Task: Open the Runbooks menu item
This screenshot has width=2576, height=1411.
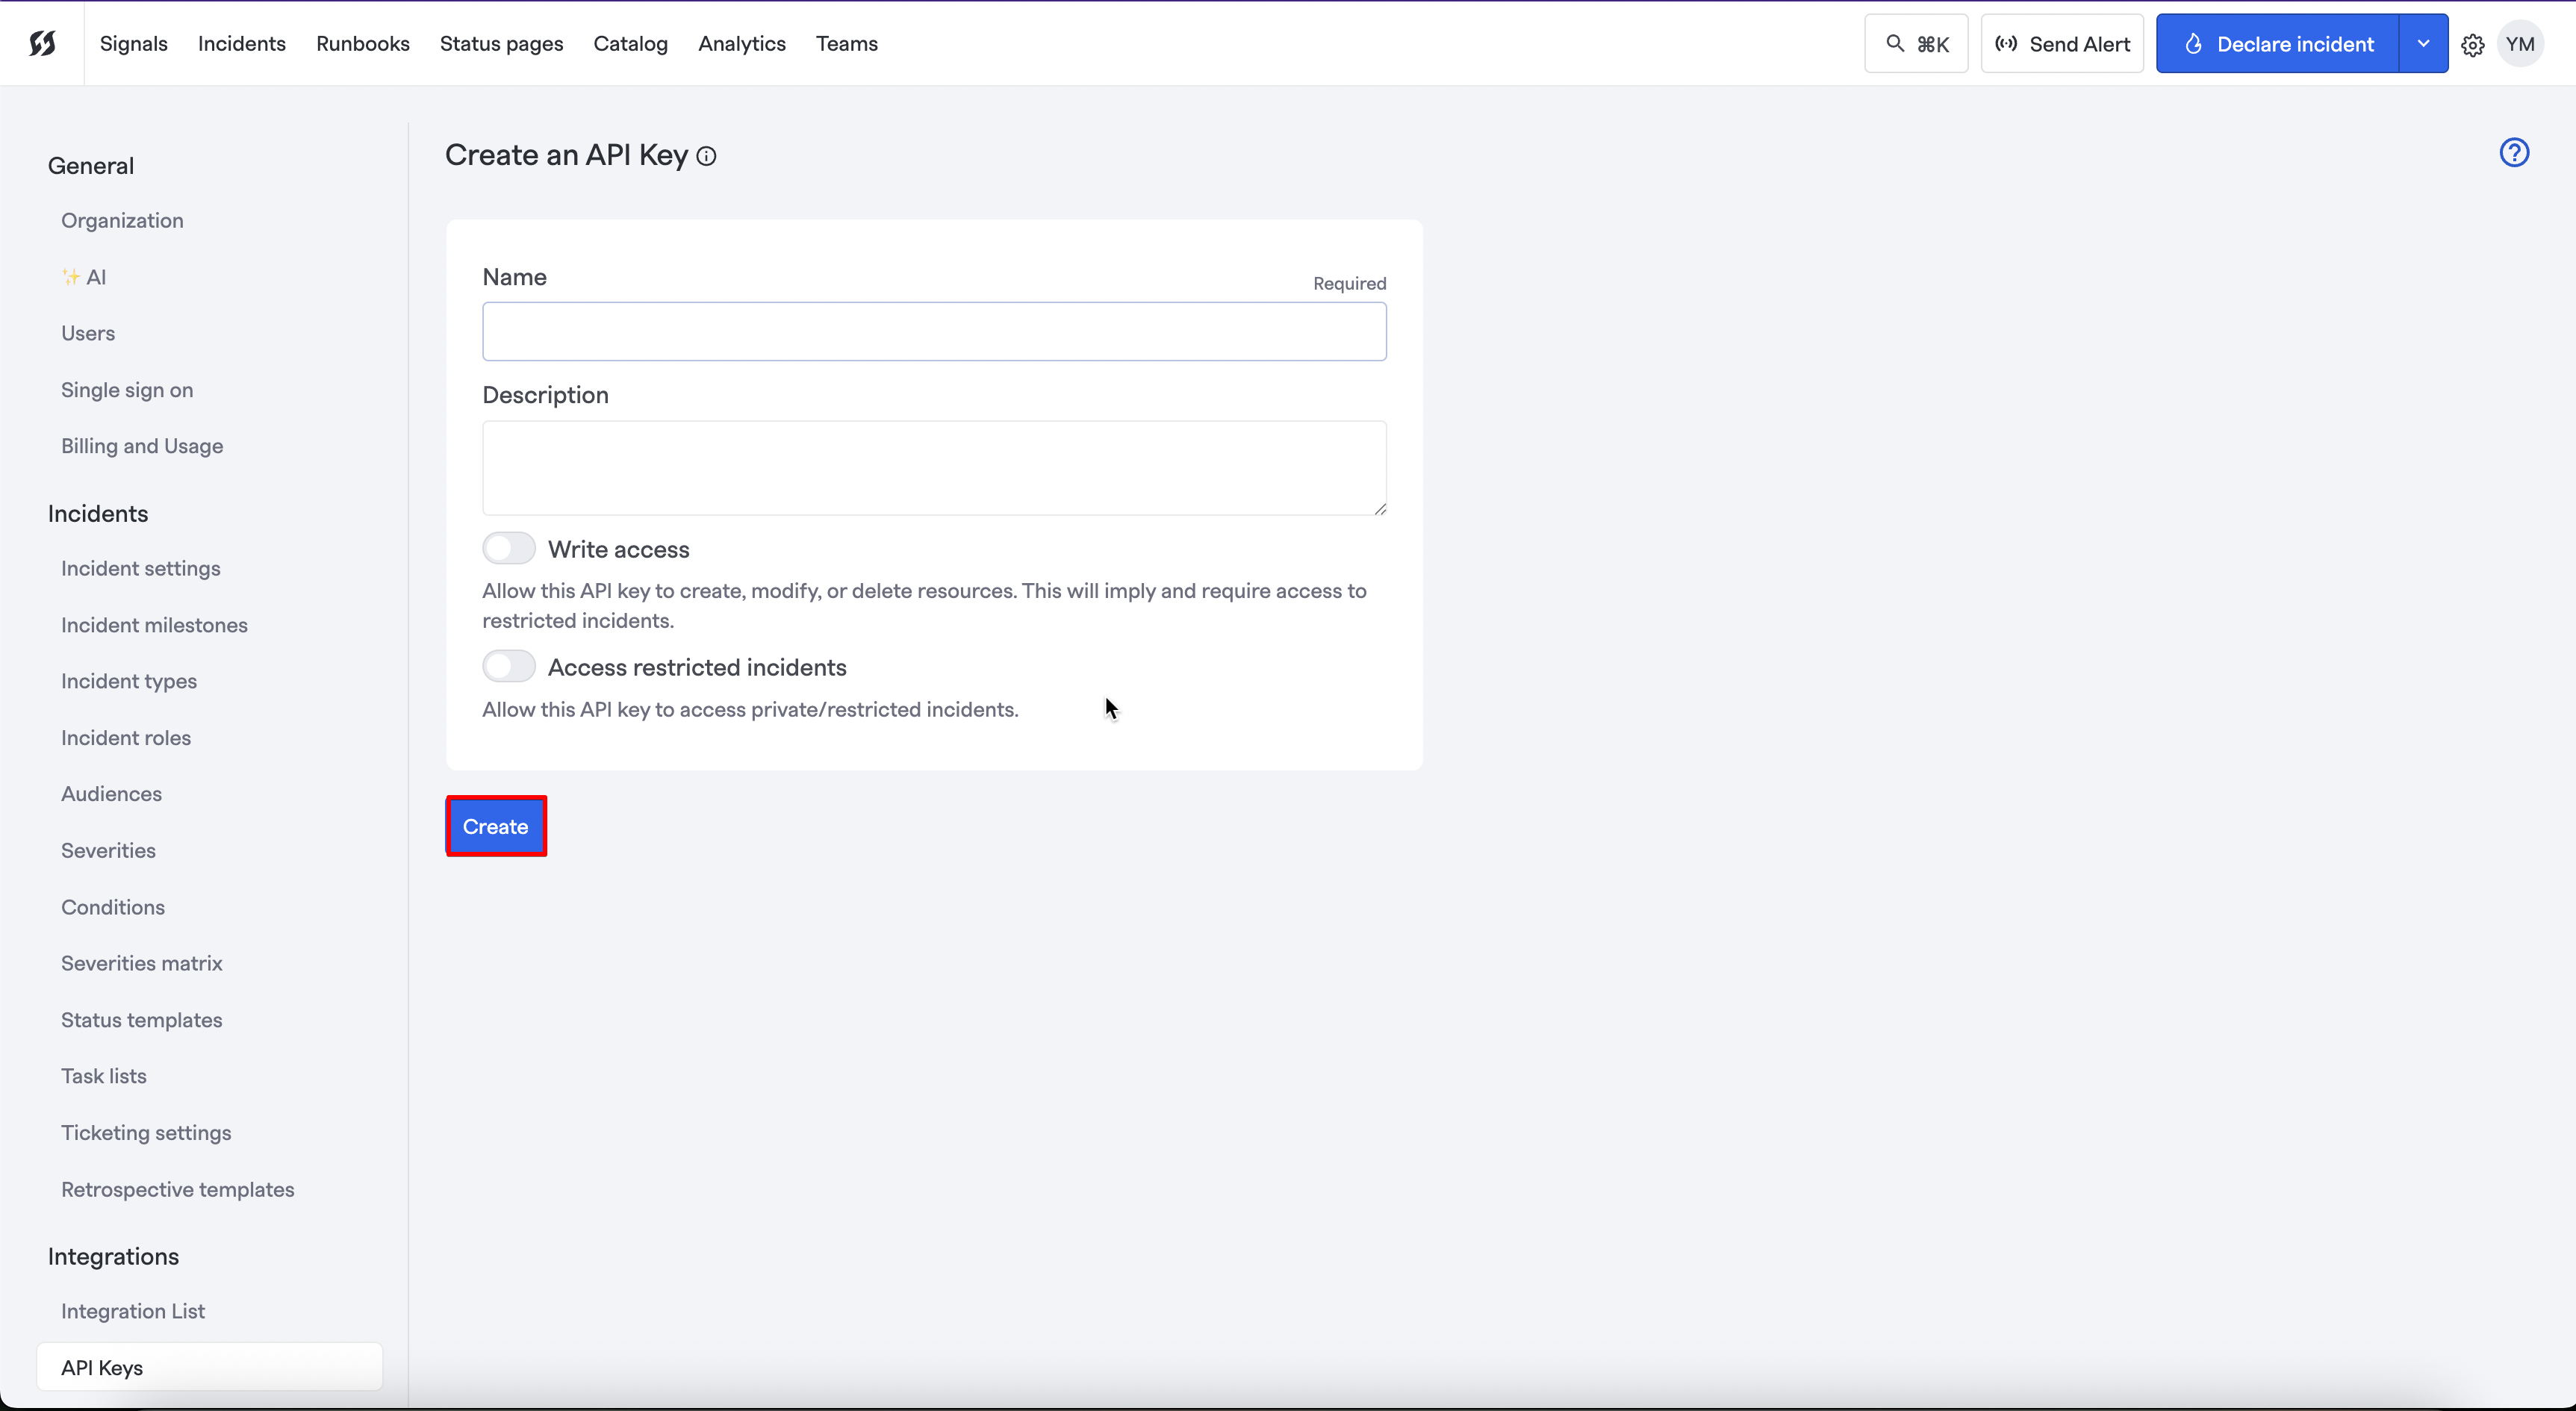Action: [x=362, y=44]
